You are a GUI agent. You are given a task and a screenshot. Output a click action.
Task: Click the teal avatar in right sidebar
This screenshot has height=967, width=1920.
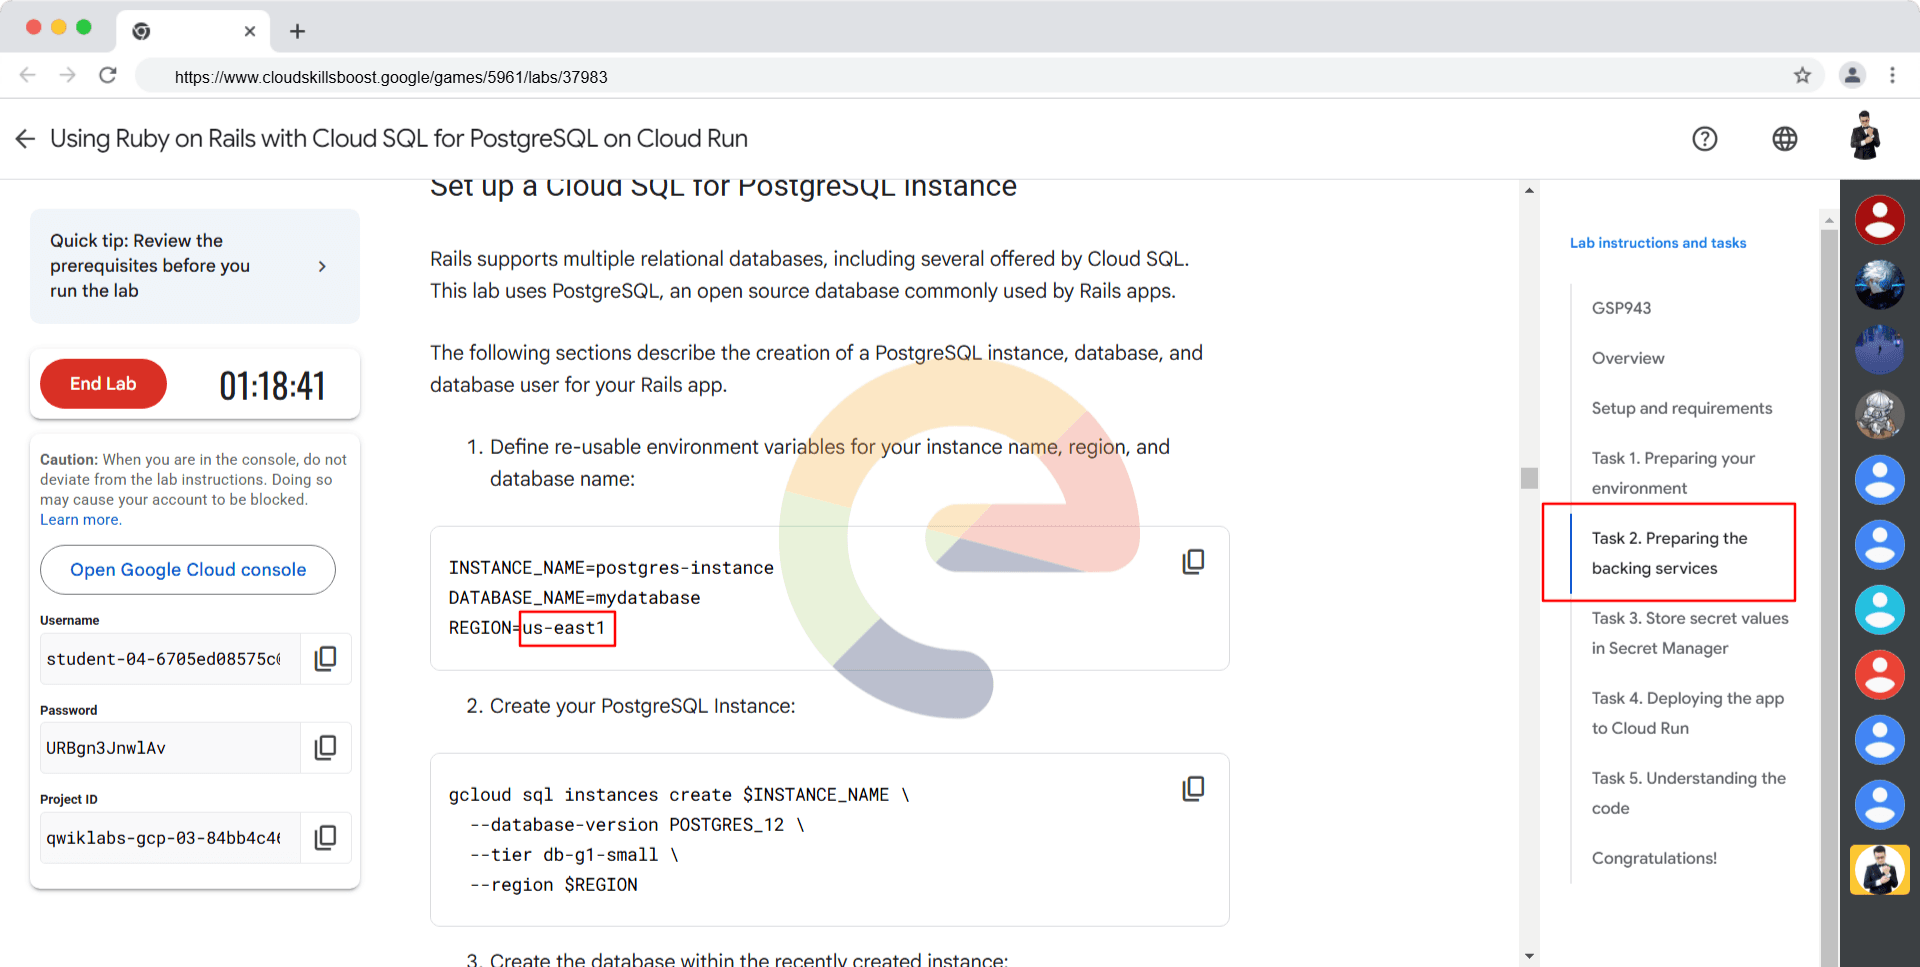click(1880, 610)
